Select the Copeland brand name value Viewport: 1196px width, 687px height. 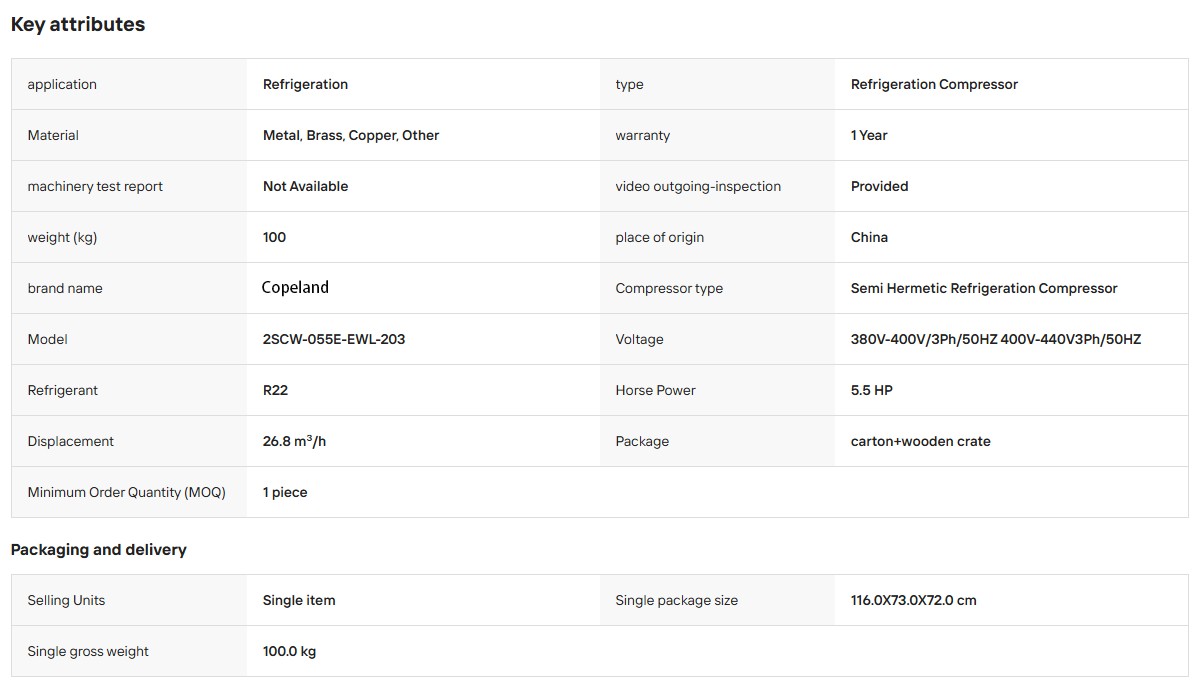(x=295, y=287)
